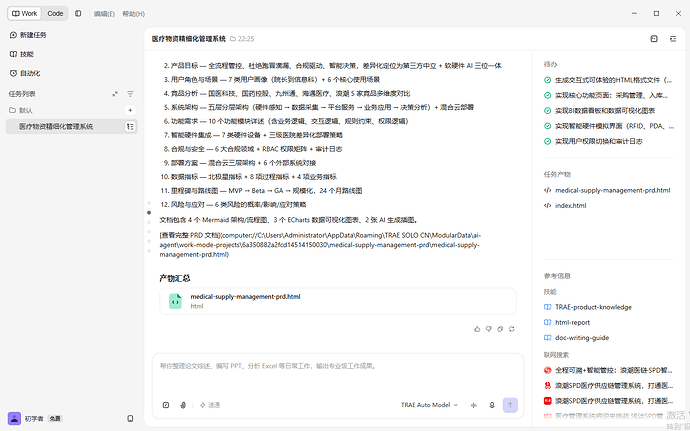
Task: Open user profile 初学者
Action: coord(34,419)
